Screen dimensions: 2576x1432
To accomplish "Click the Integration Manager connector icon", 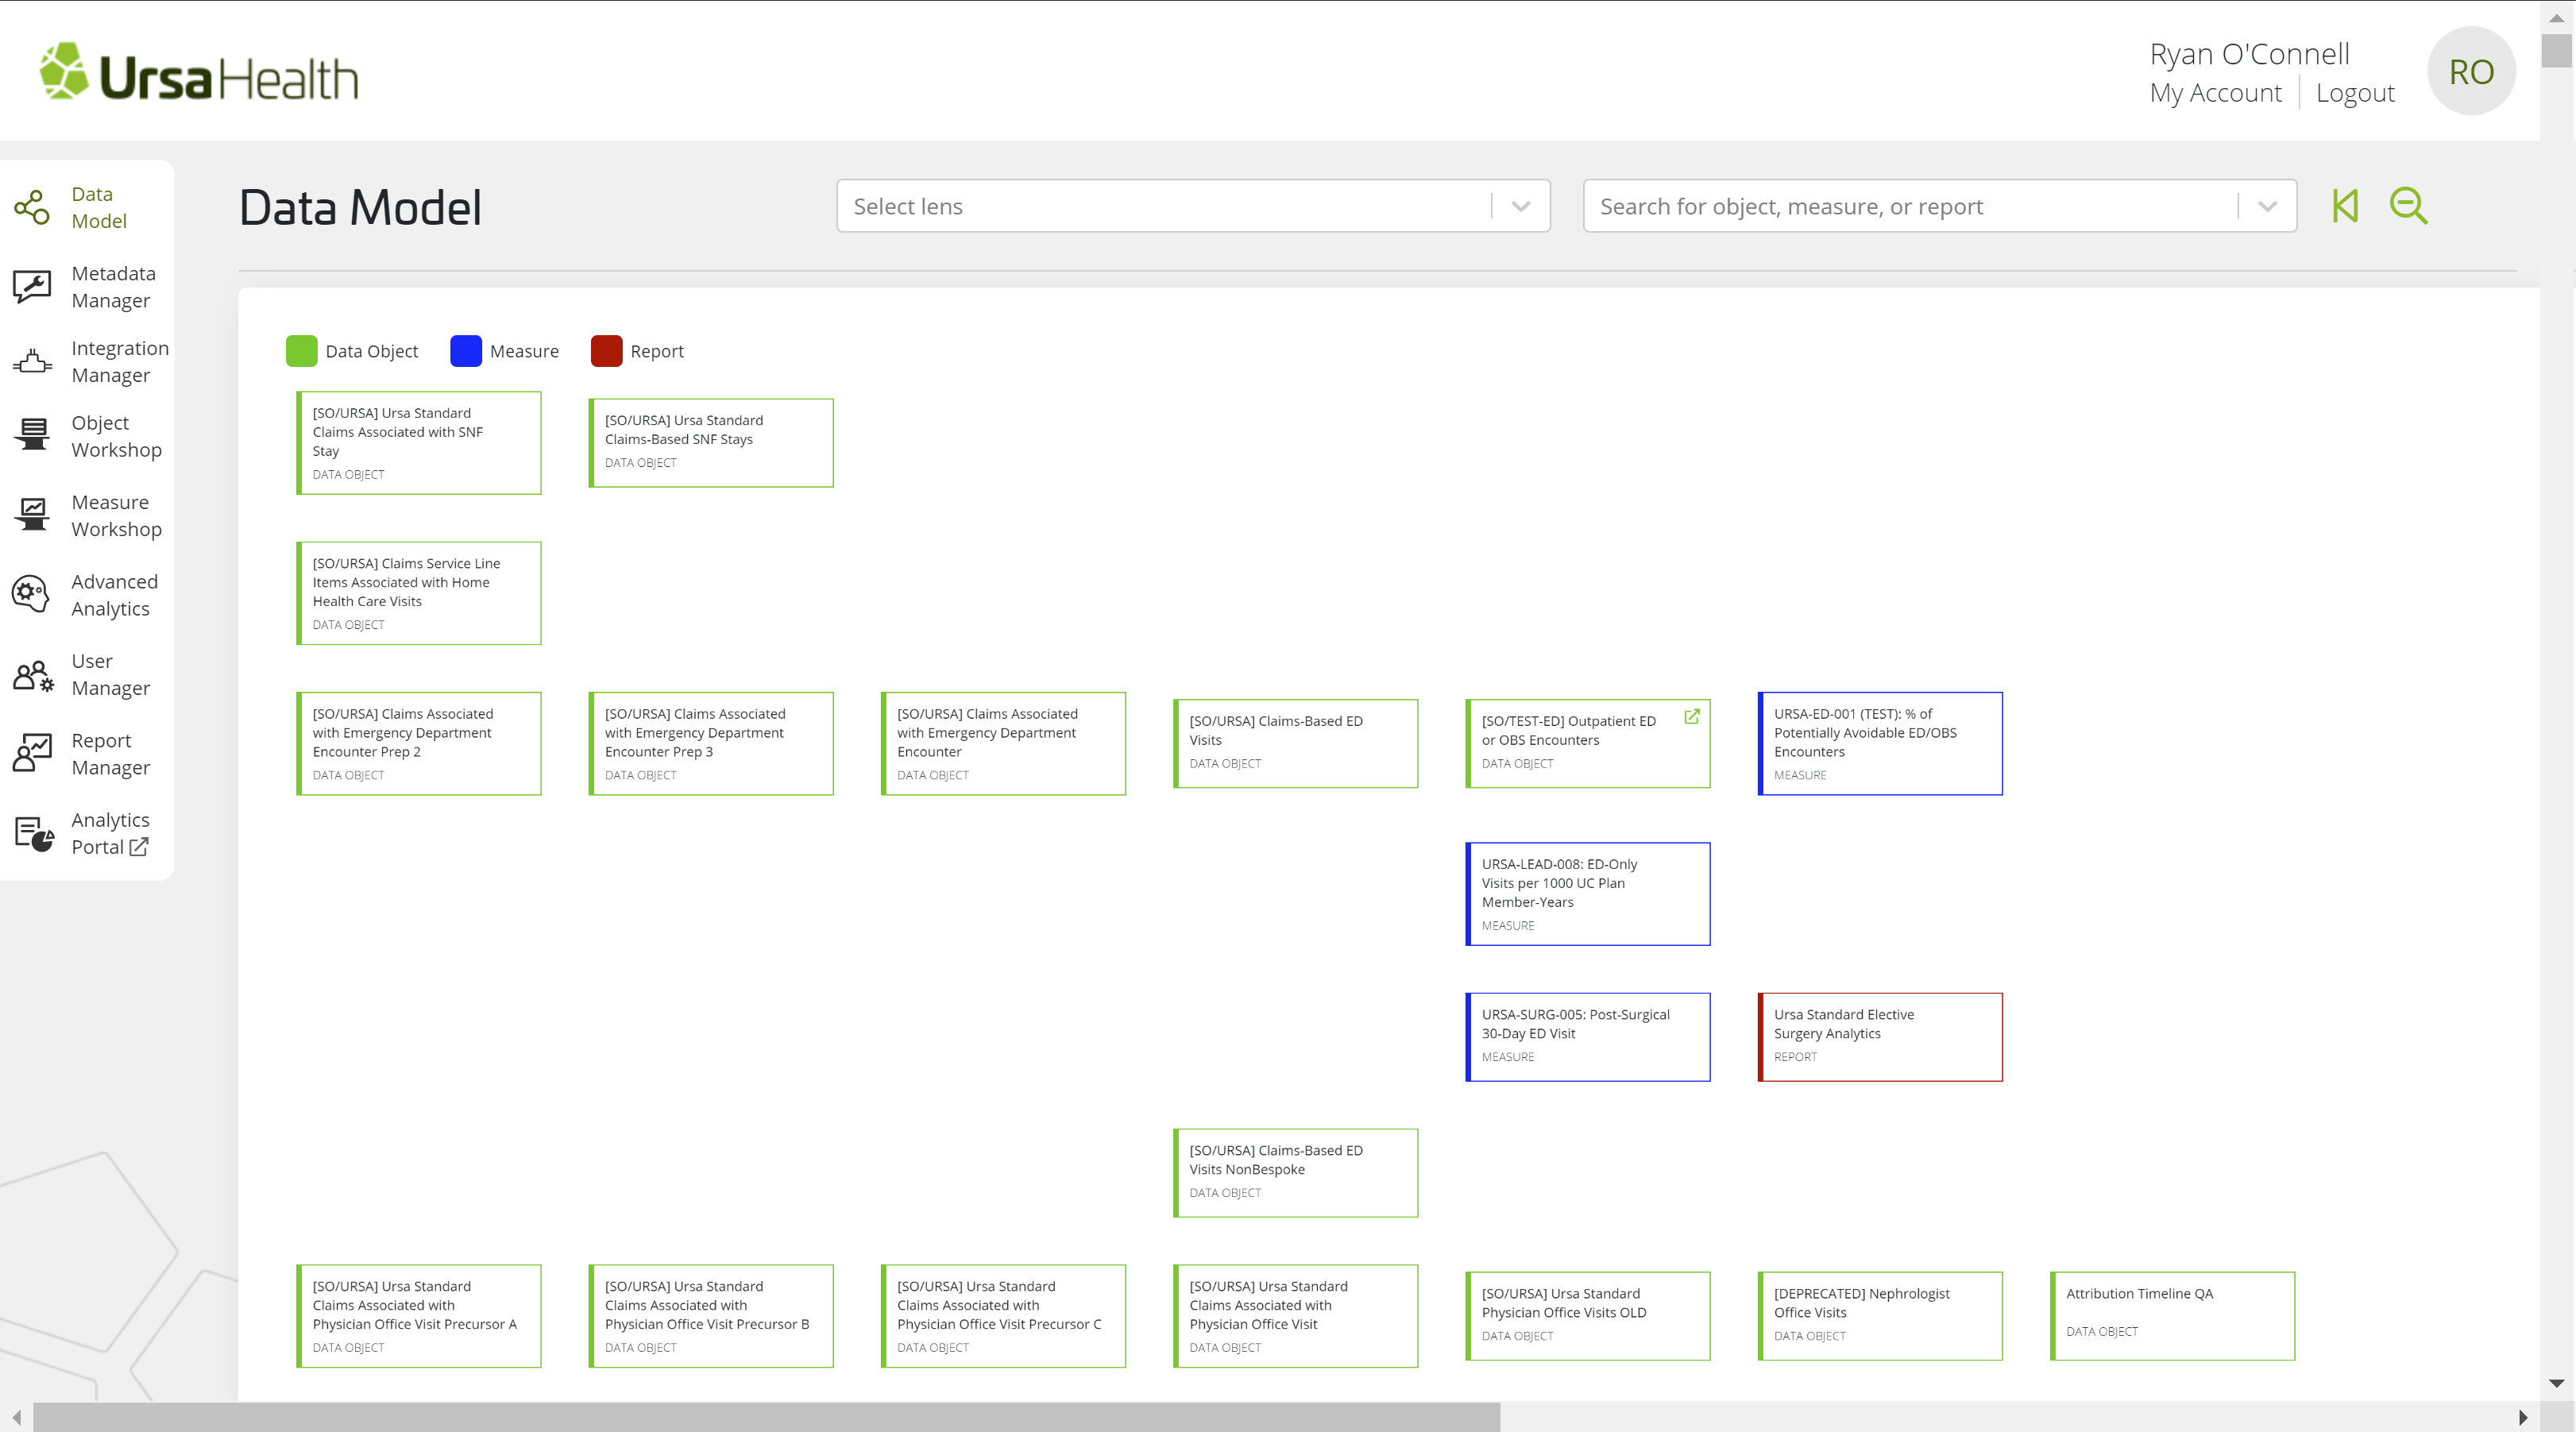I will coord(32,361).
